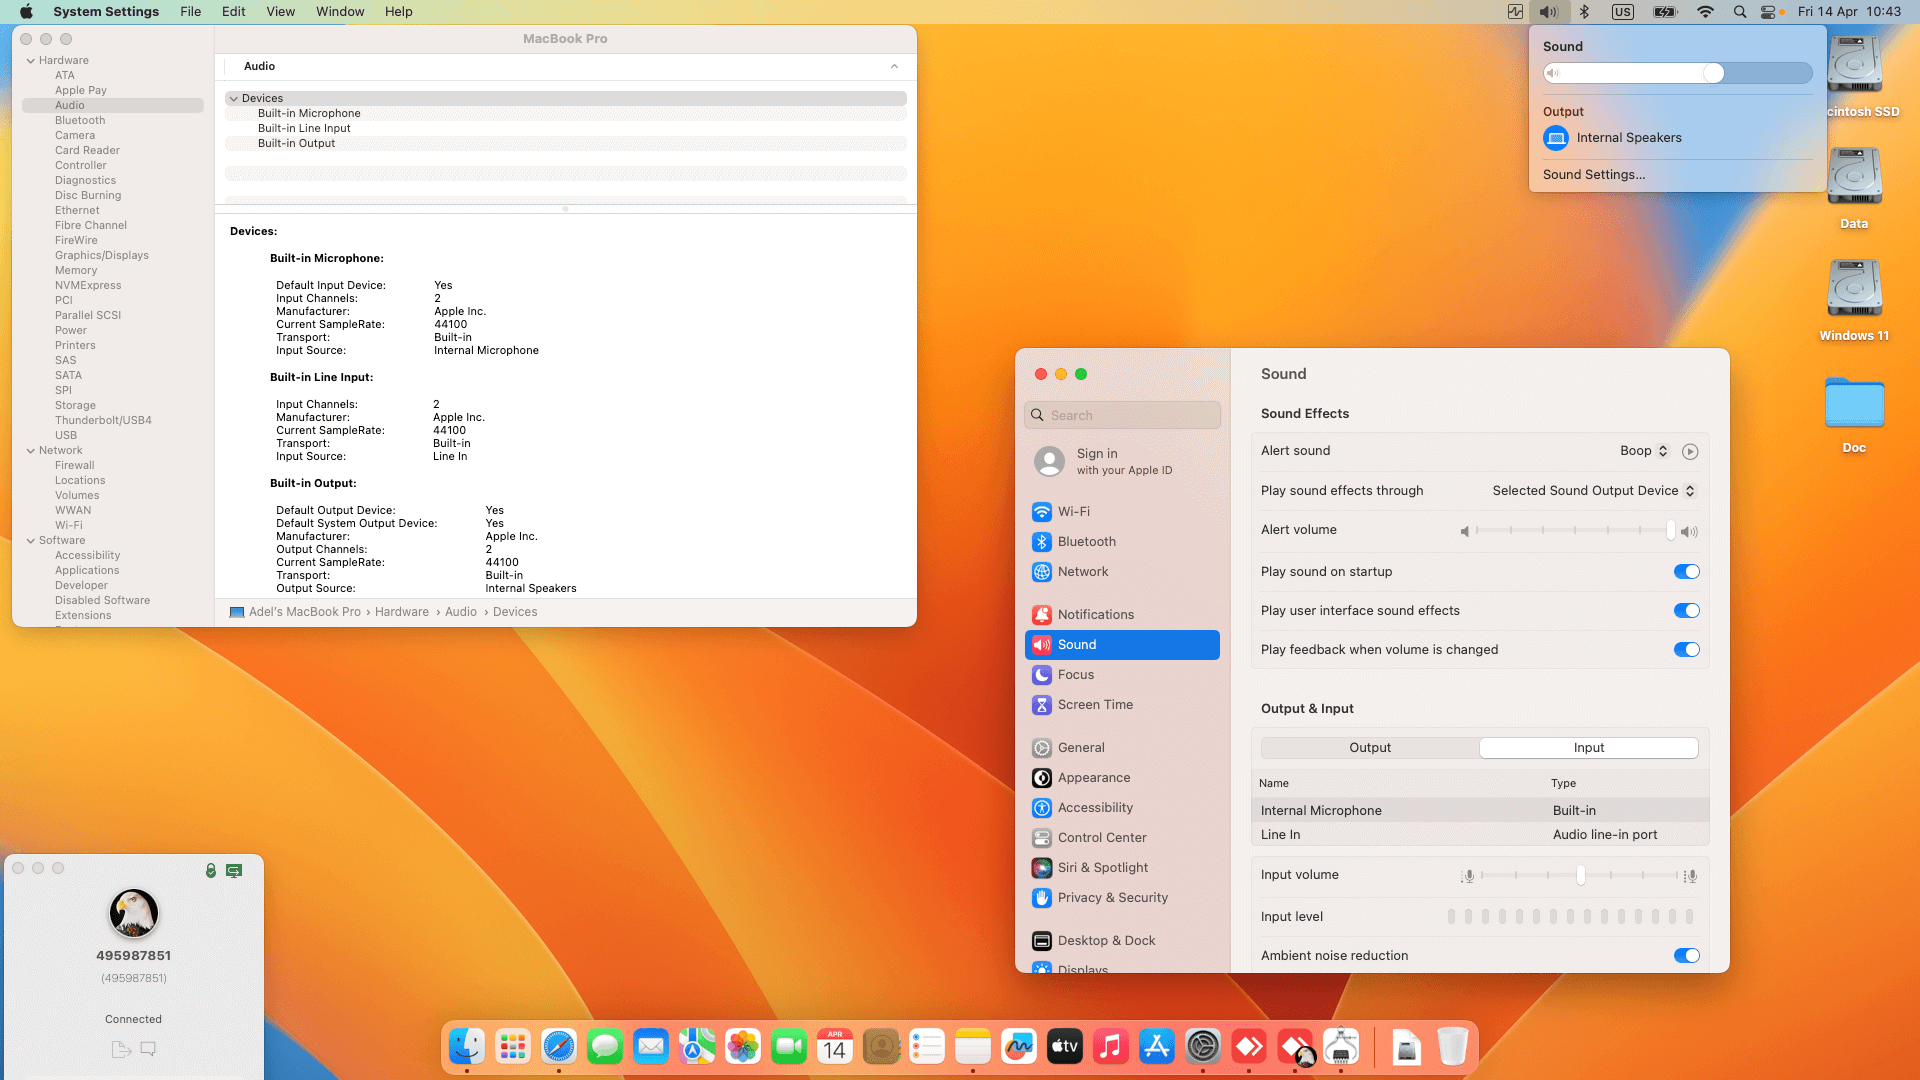Switch to the Output tab

tap(1370, 748)
